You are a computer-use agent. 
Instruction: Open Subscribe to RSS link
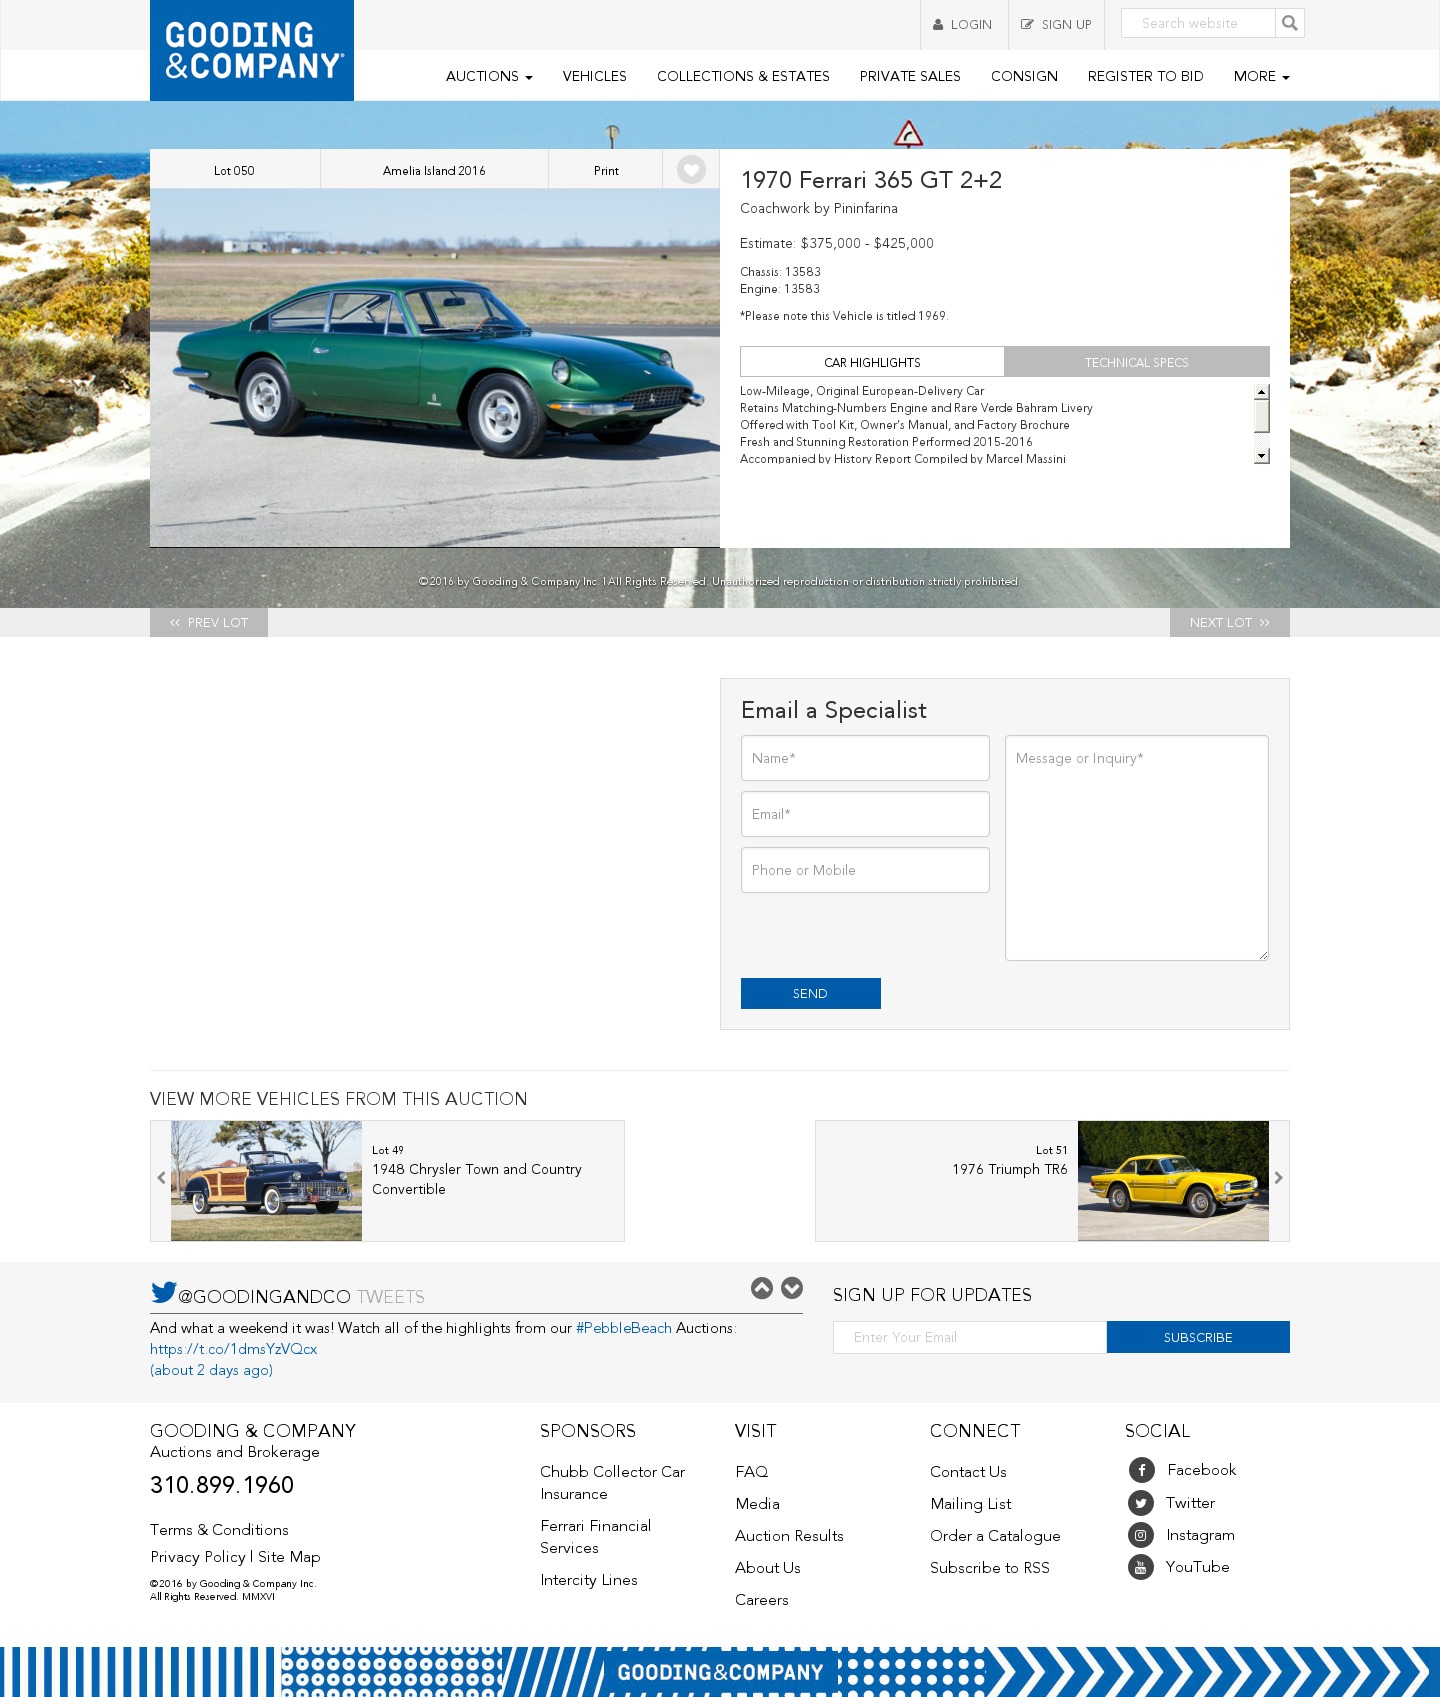(990, 1568)
